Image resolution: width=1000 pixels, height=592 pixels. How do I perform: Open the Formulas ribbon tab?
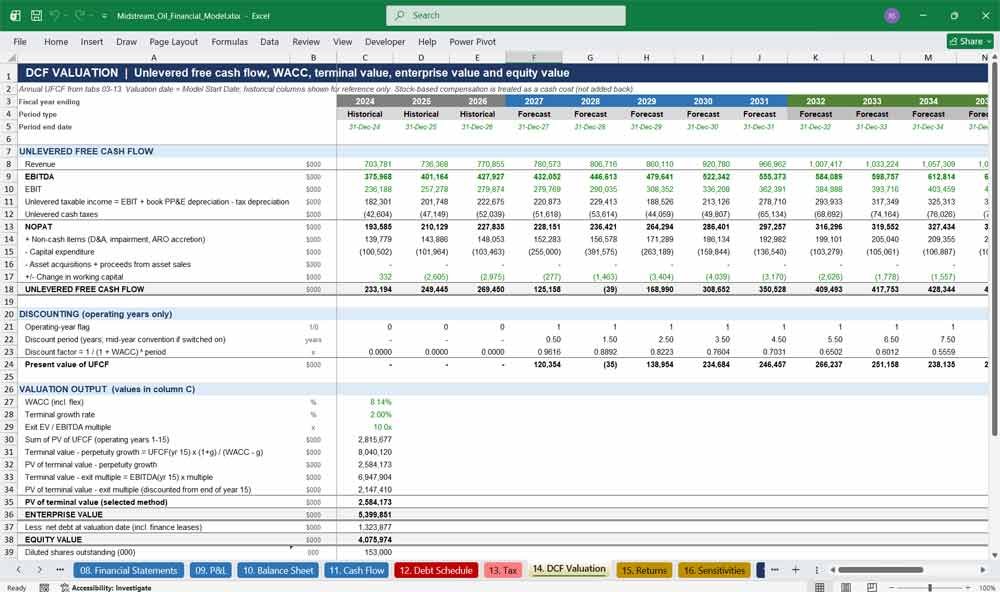point(230,41)
